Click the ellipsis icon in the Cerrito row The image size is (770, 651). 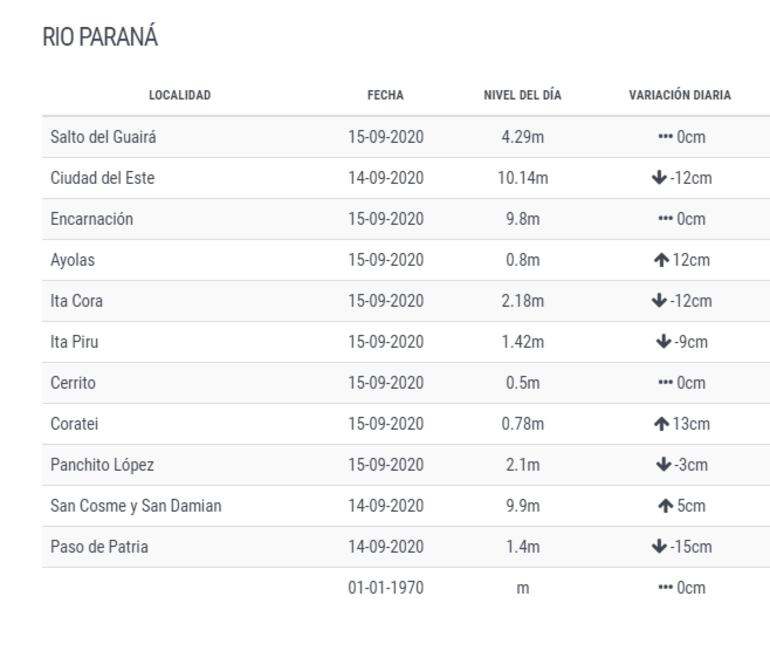point(664,383)
